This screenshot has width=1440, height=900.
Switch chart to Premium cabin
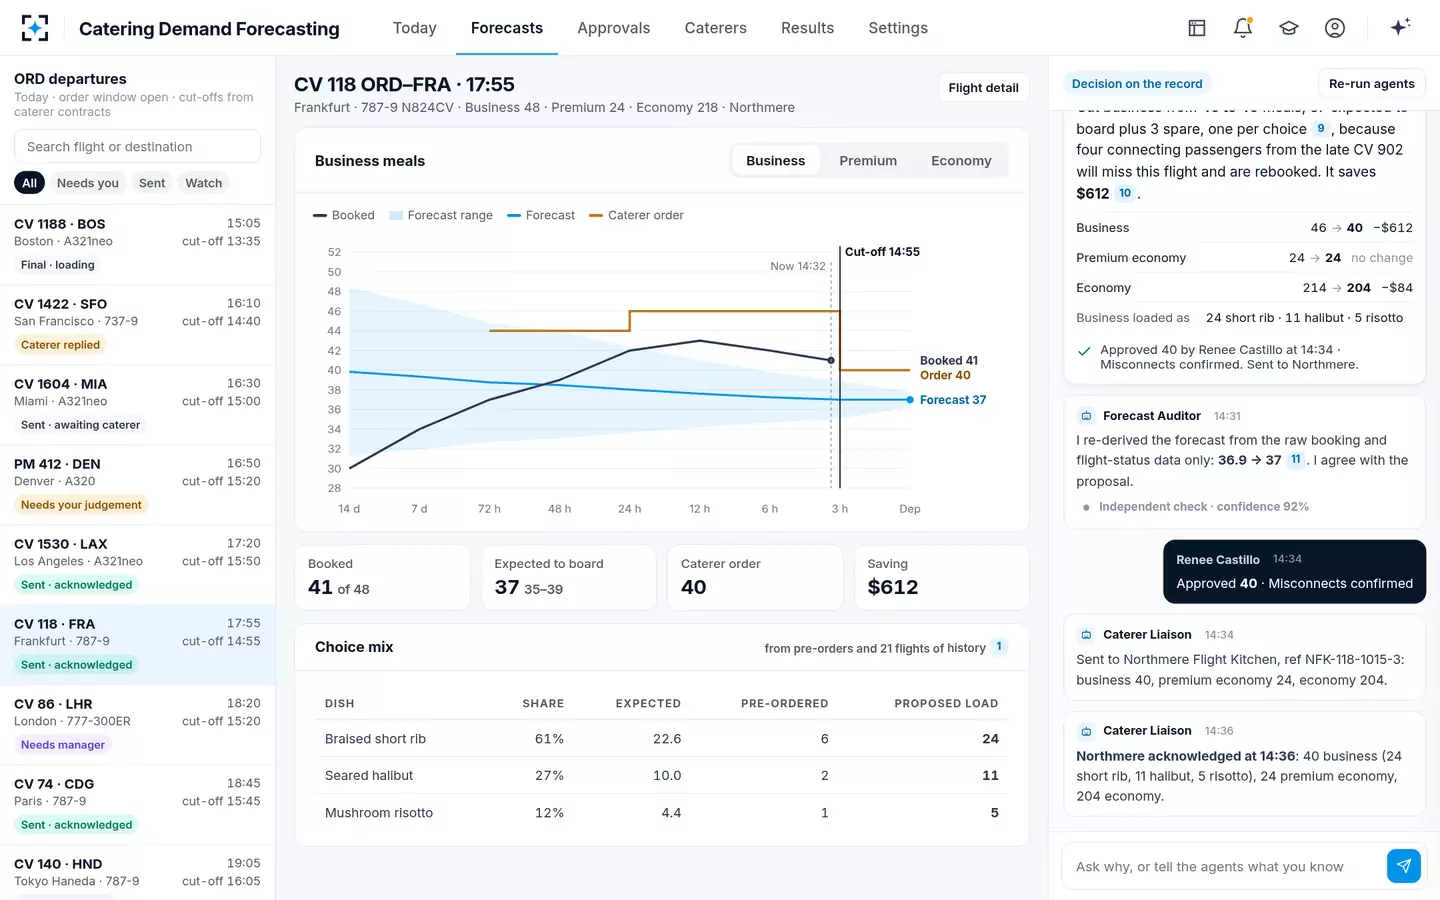[x=868, y=161]
